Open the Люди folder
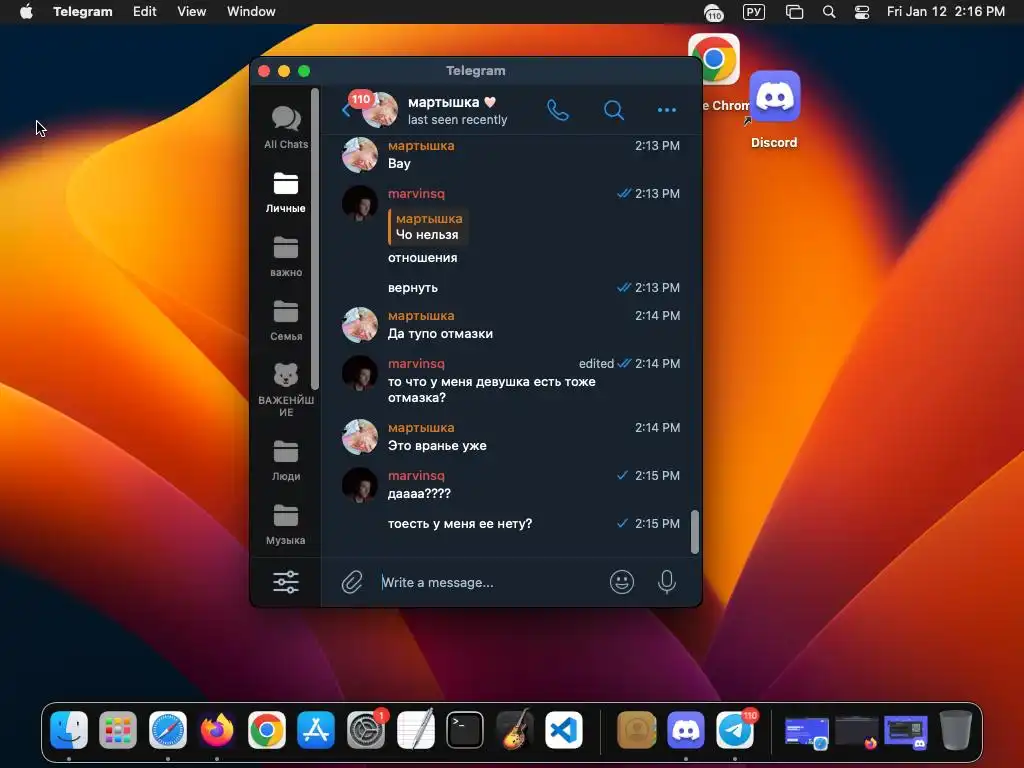The width and height of the screenshot is (1024, 768). coord(286,460)
